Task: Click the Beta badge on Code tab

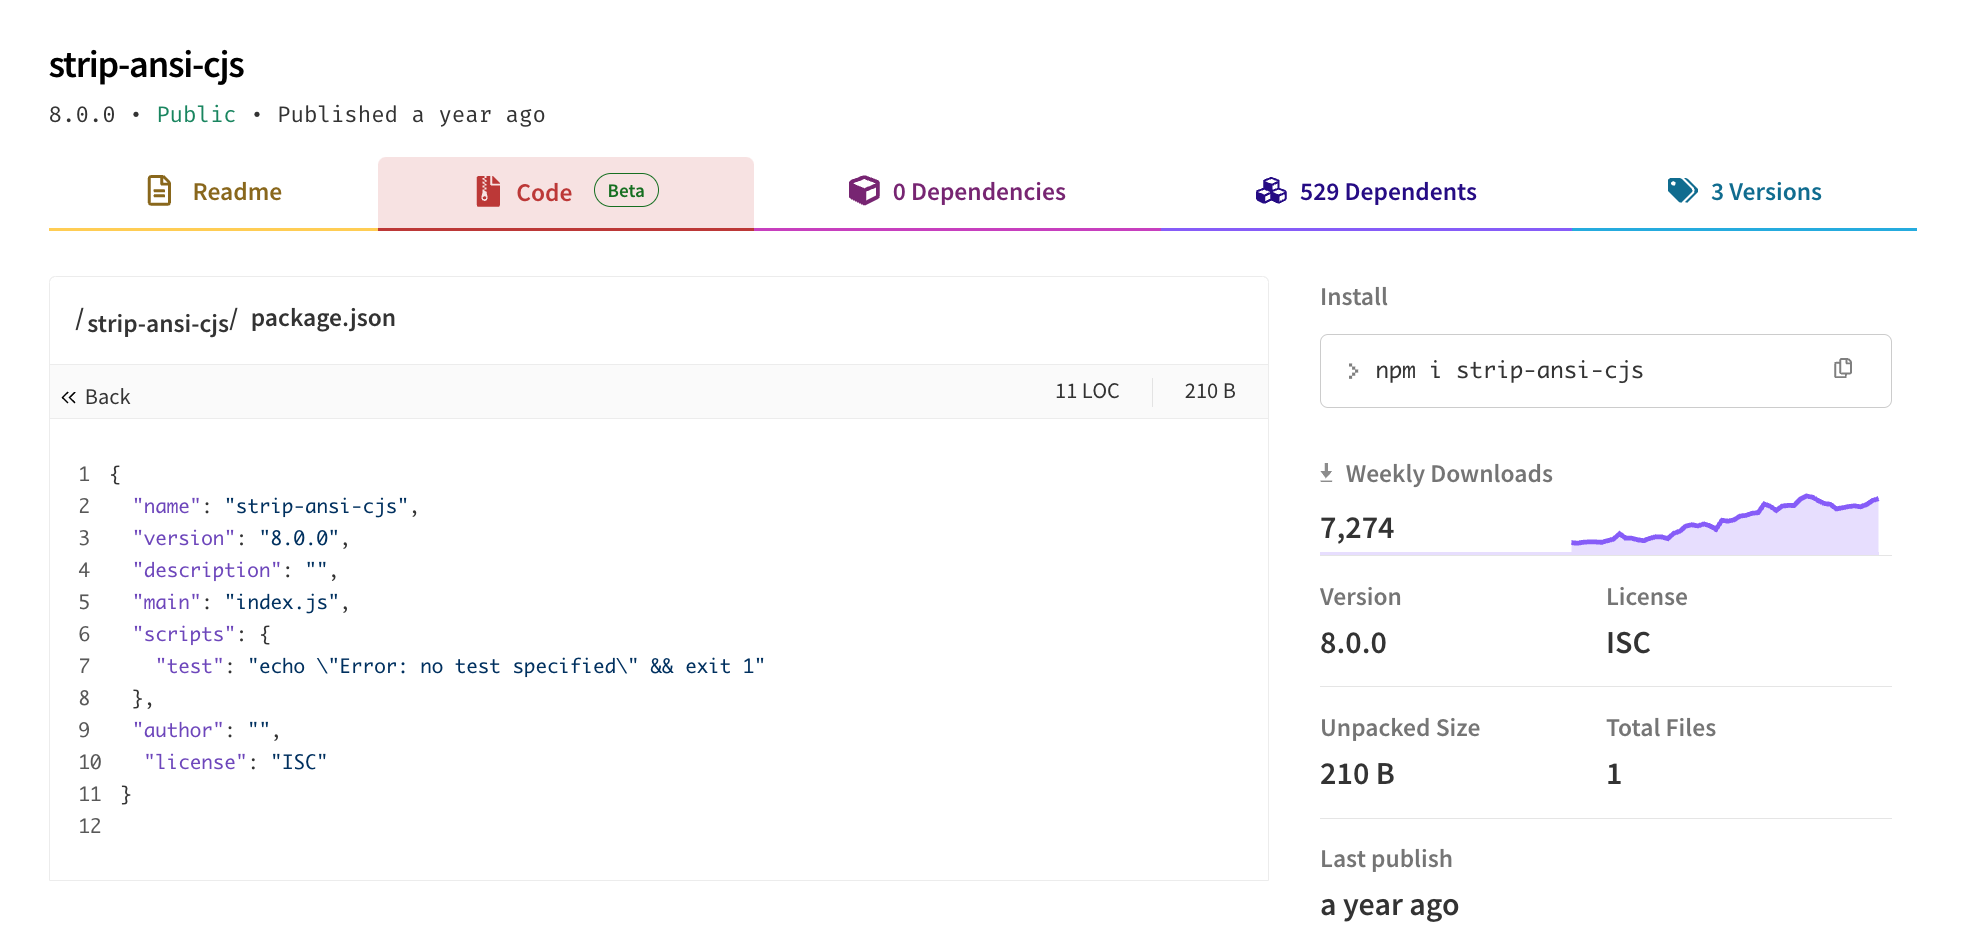Action: [x=626, y=191]
